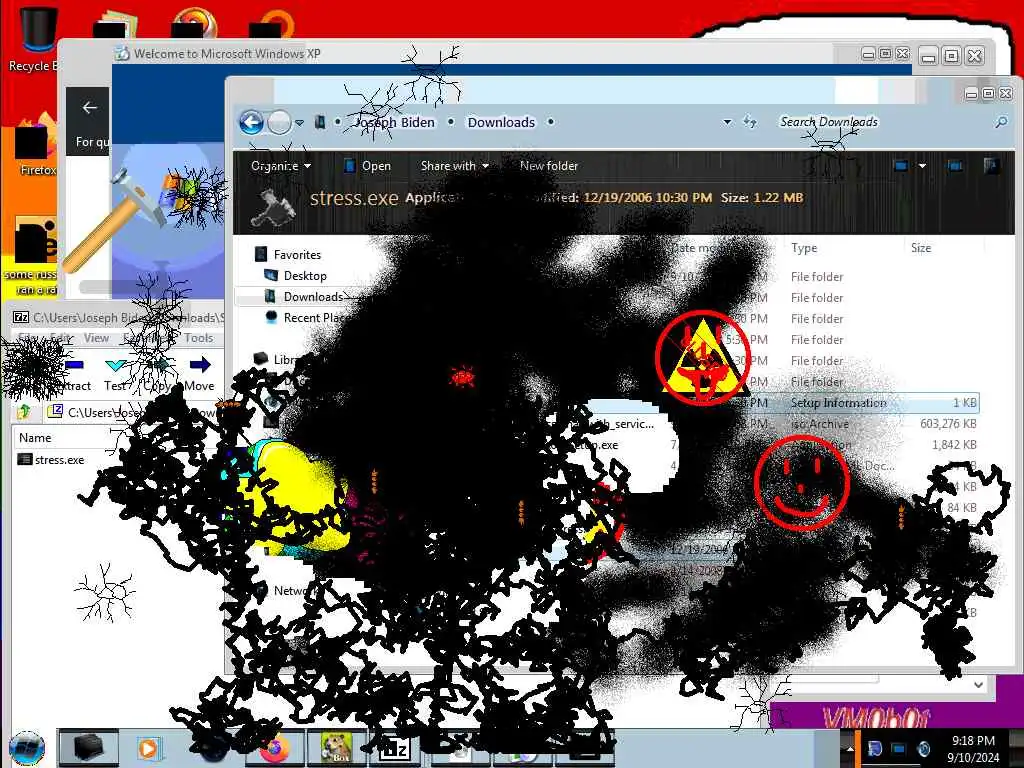Show hidden tray icons arrow
Viewport: 1024px width, 768px height.
(x=850, y=748)
